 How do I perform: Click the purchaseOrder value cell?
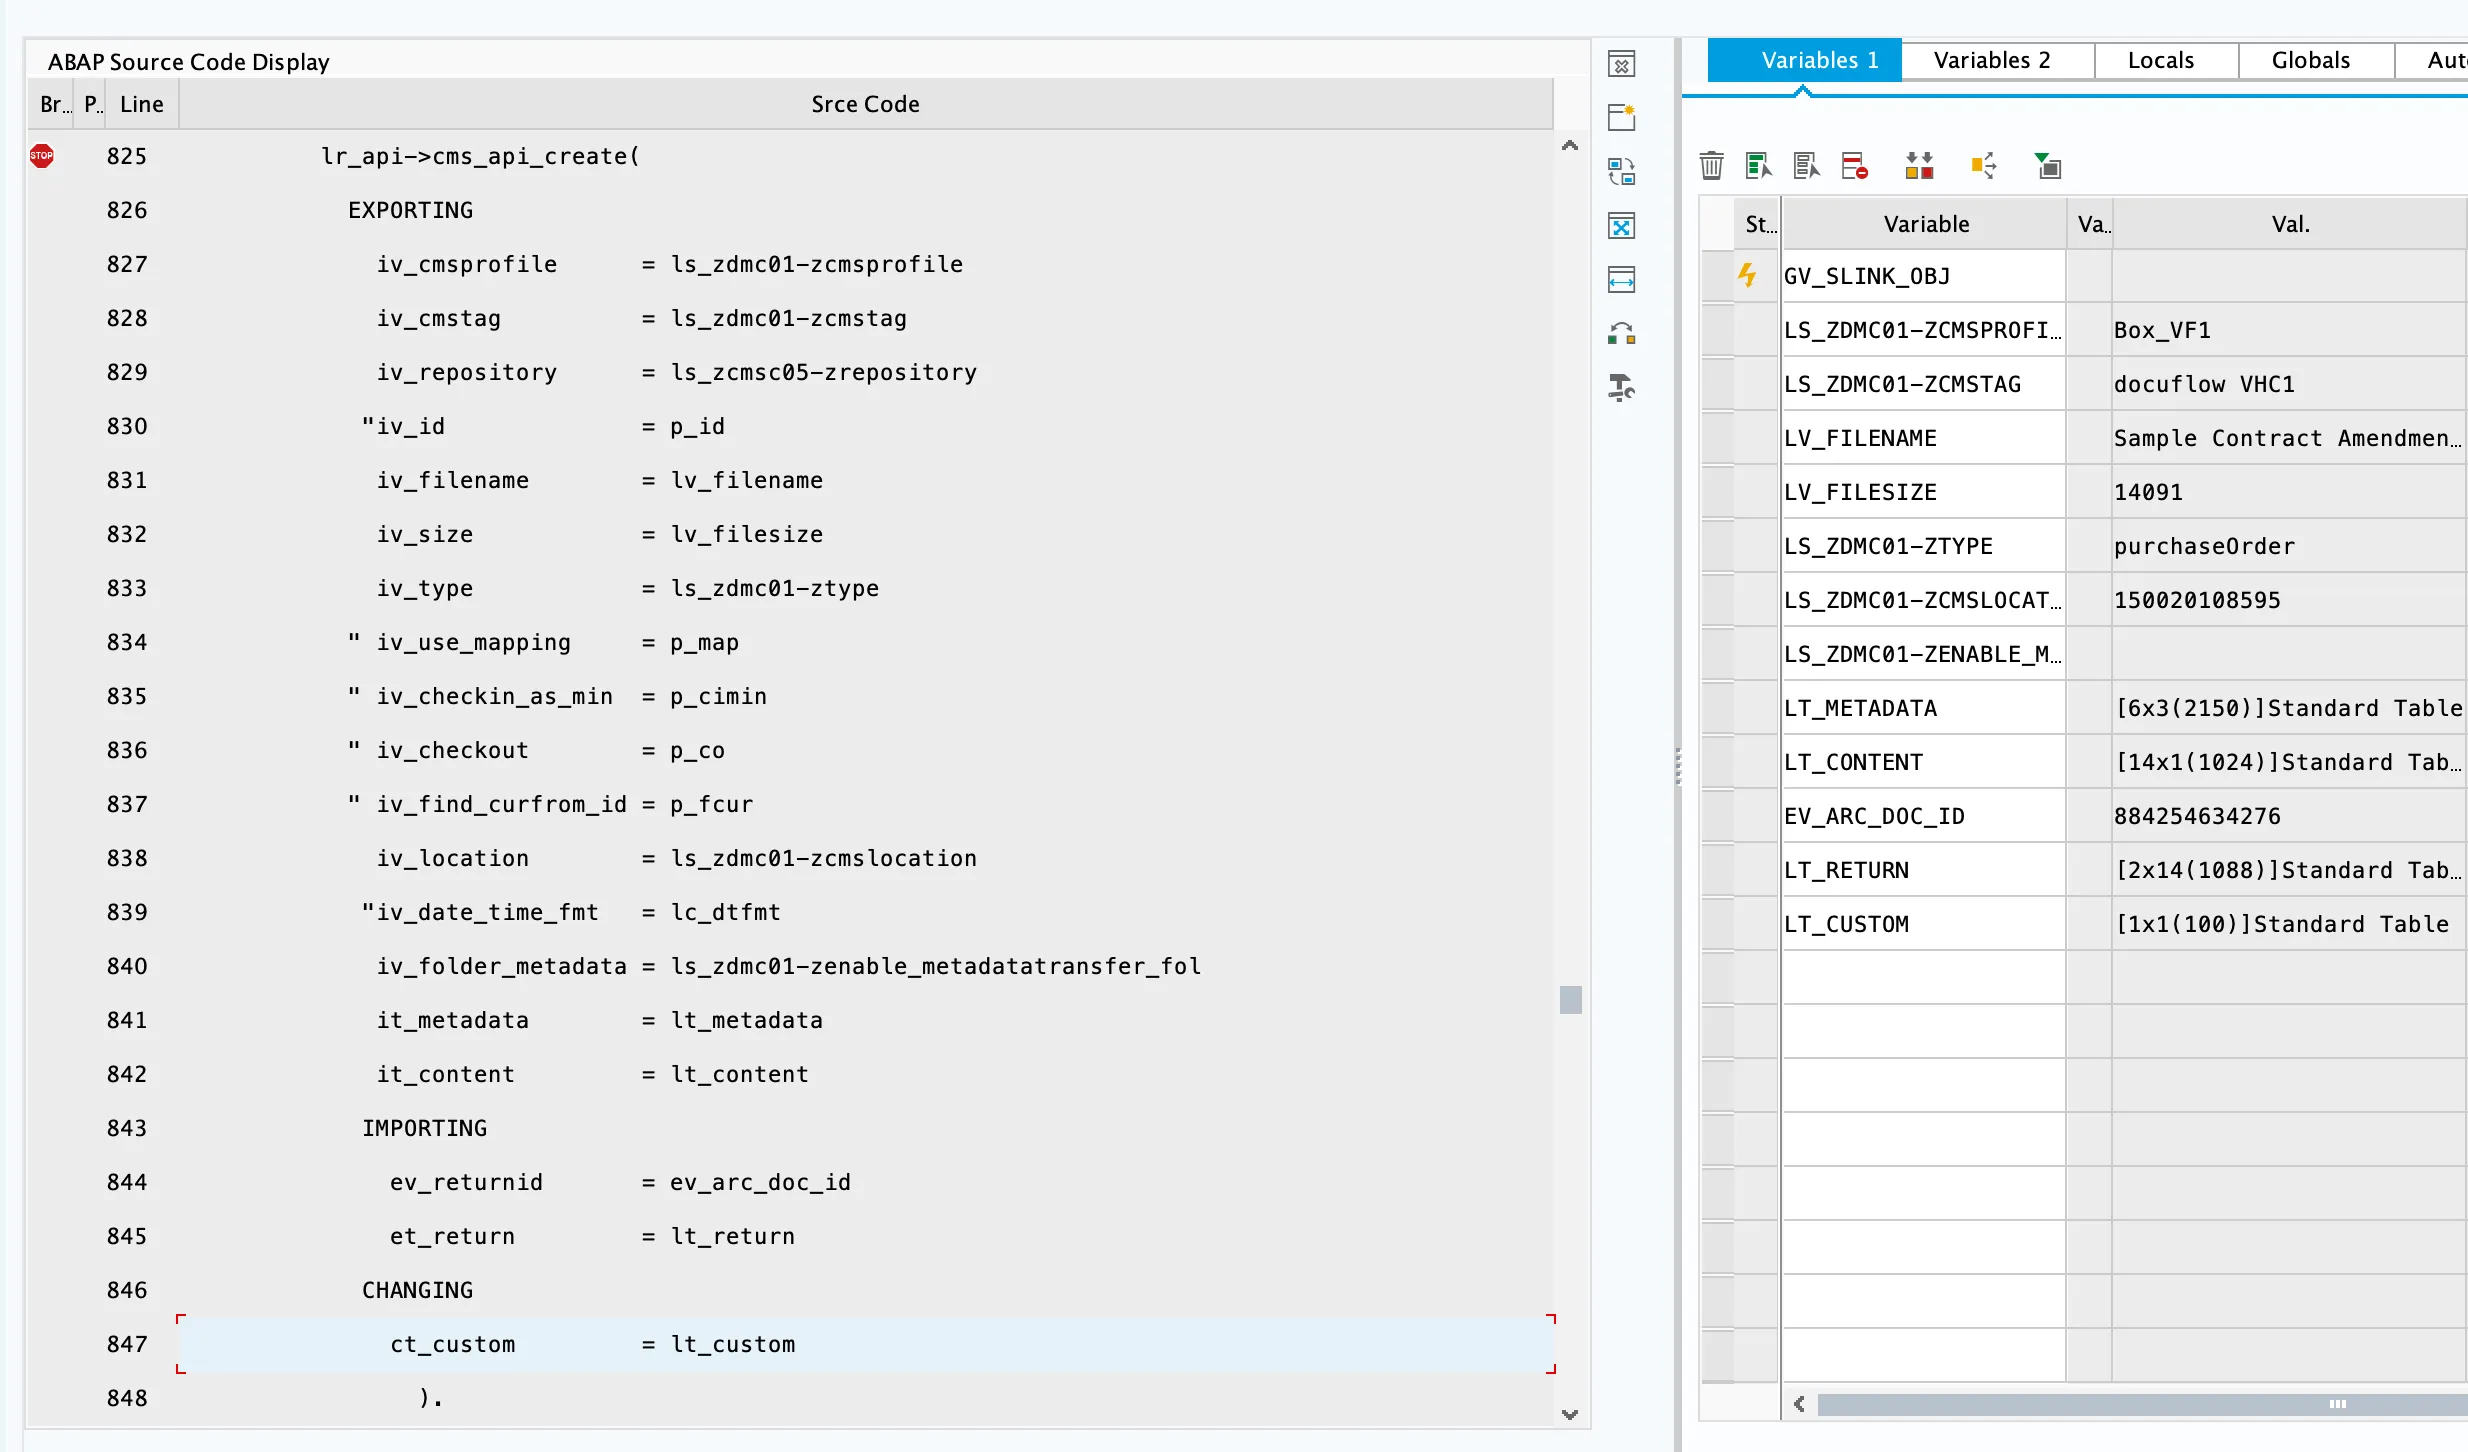tap(2289, 546)
